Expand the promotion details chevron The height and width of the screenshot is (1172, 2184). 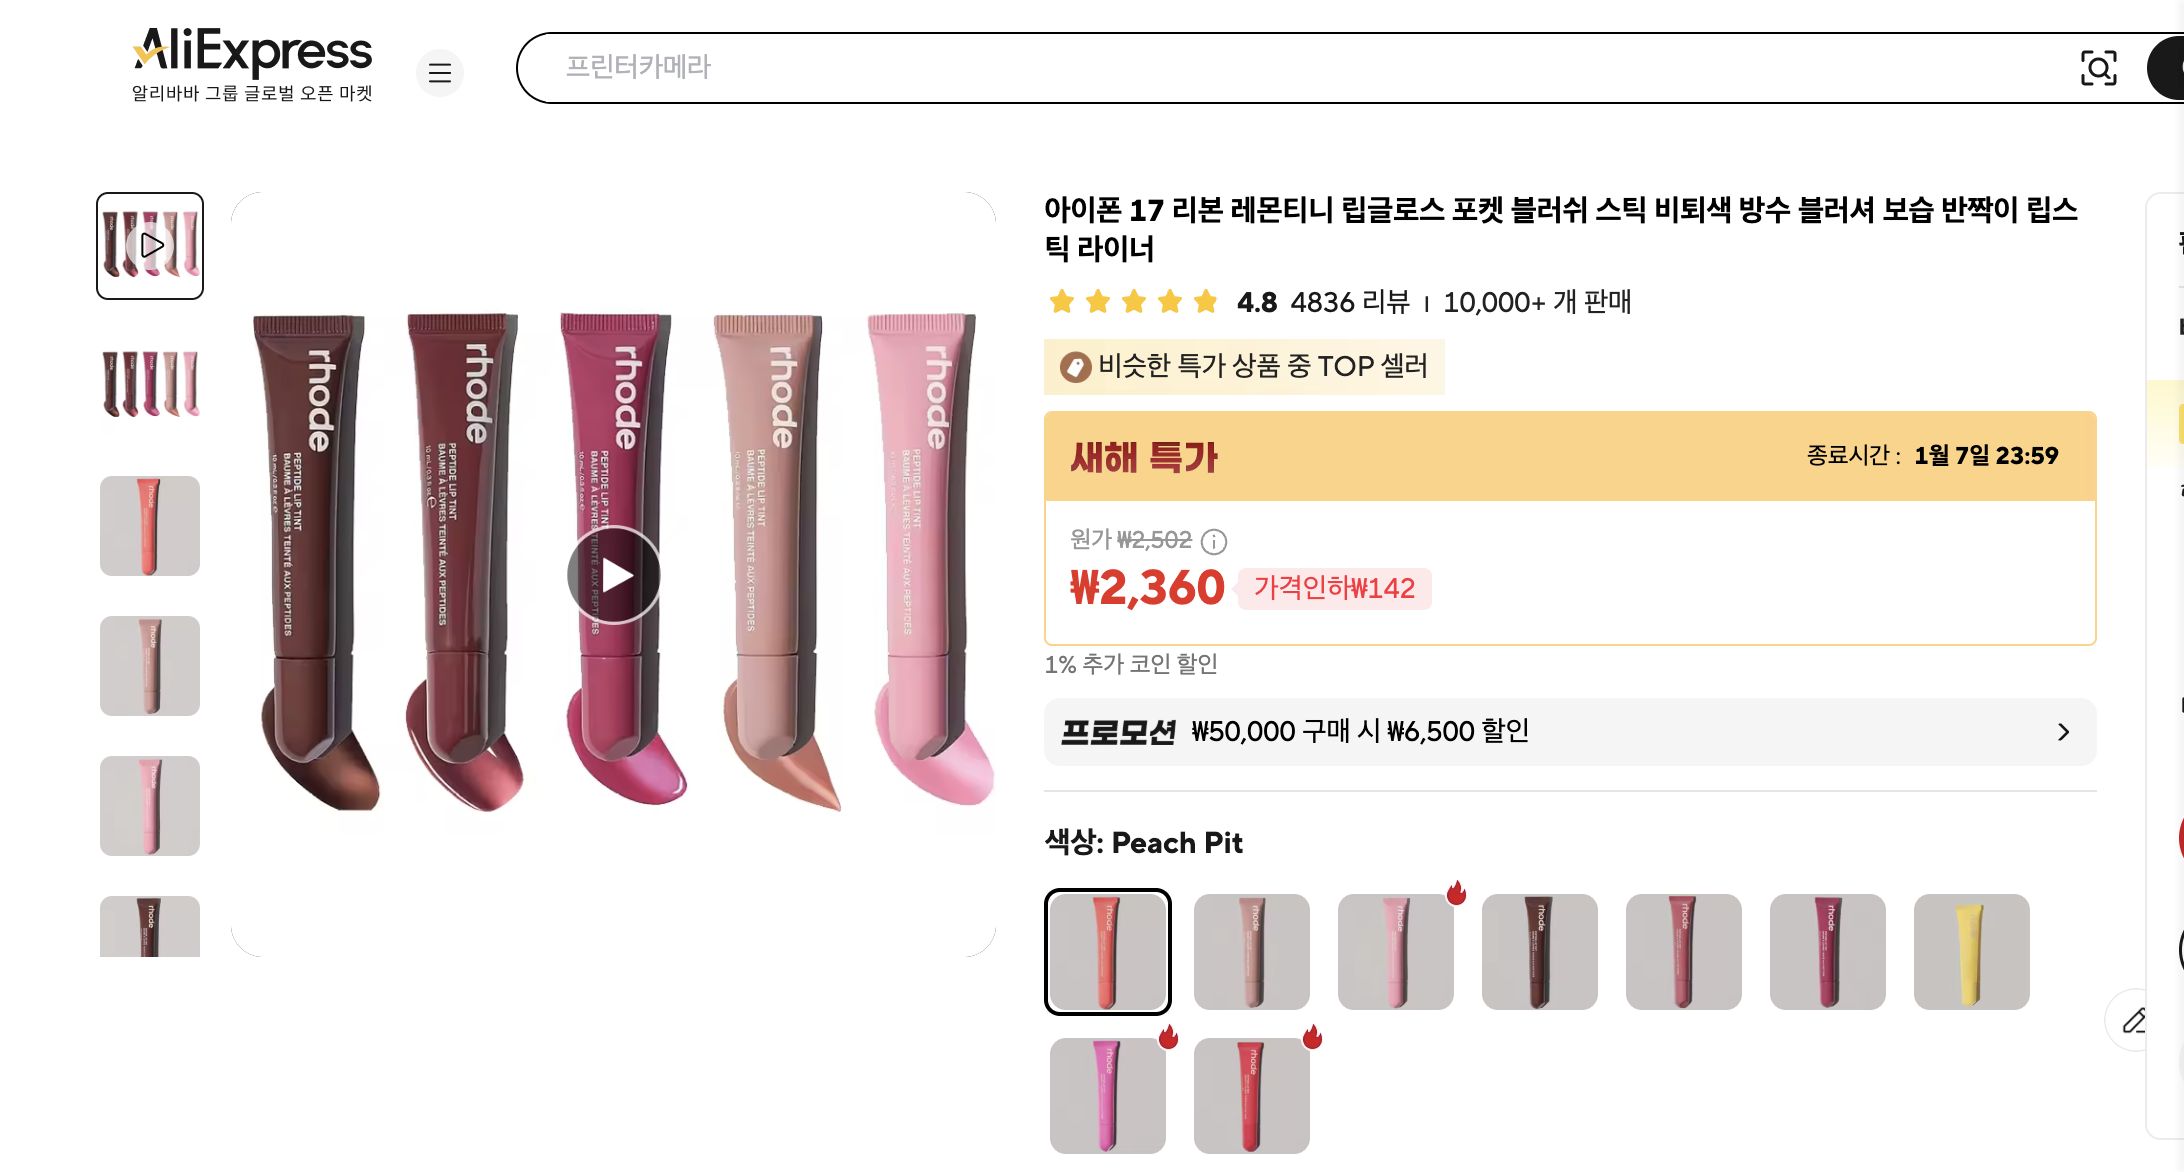pyautogui.click(x=2062, y=731)
